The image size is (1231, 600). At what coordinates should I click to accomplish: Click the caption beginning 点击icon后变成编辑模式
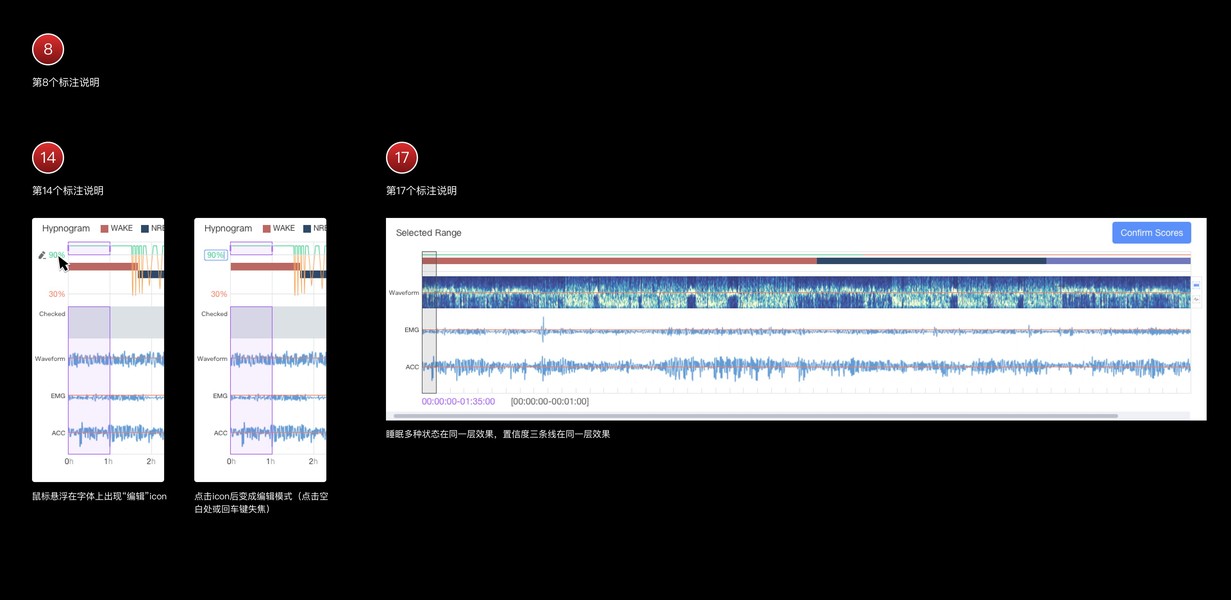pos(261,502)
